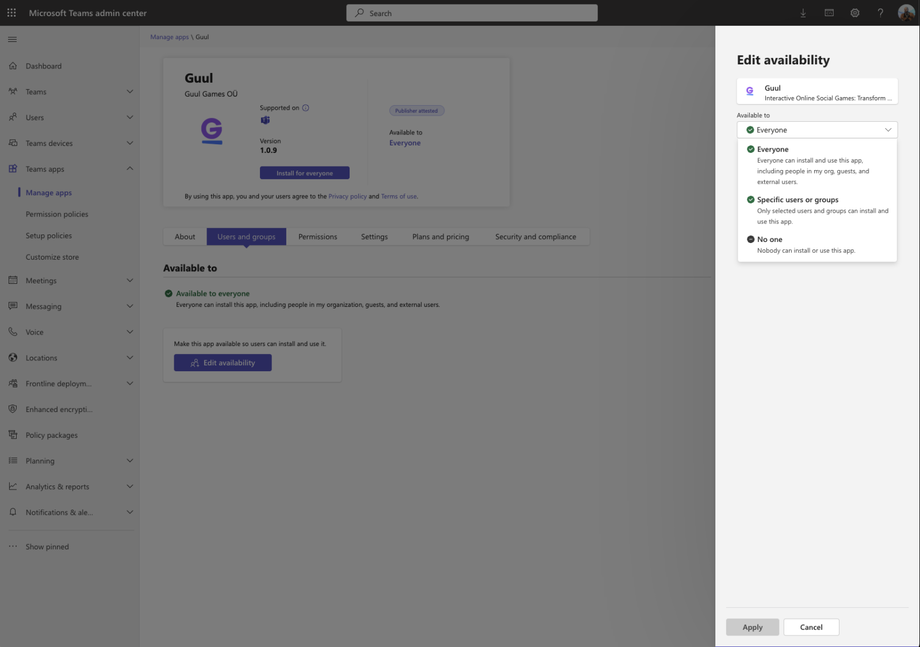Open Customize store in sidebar
This screenshot has height=647, width=920.
coord(52,257)
